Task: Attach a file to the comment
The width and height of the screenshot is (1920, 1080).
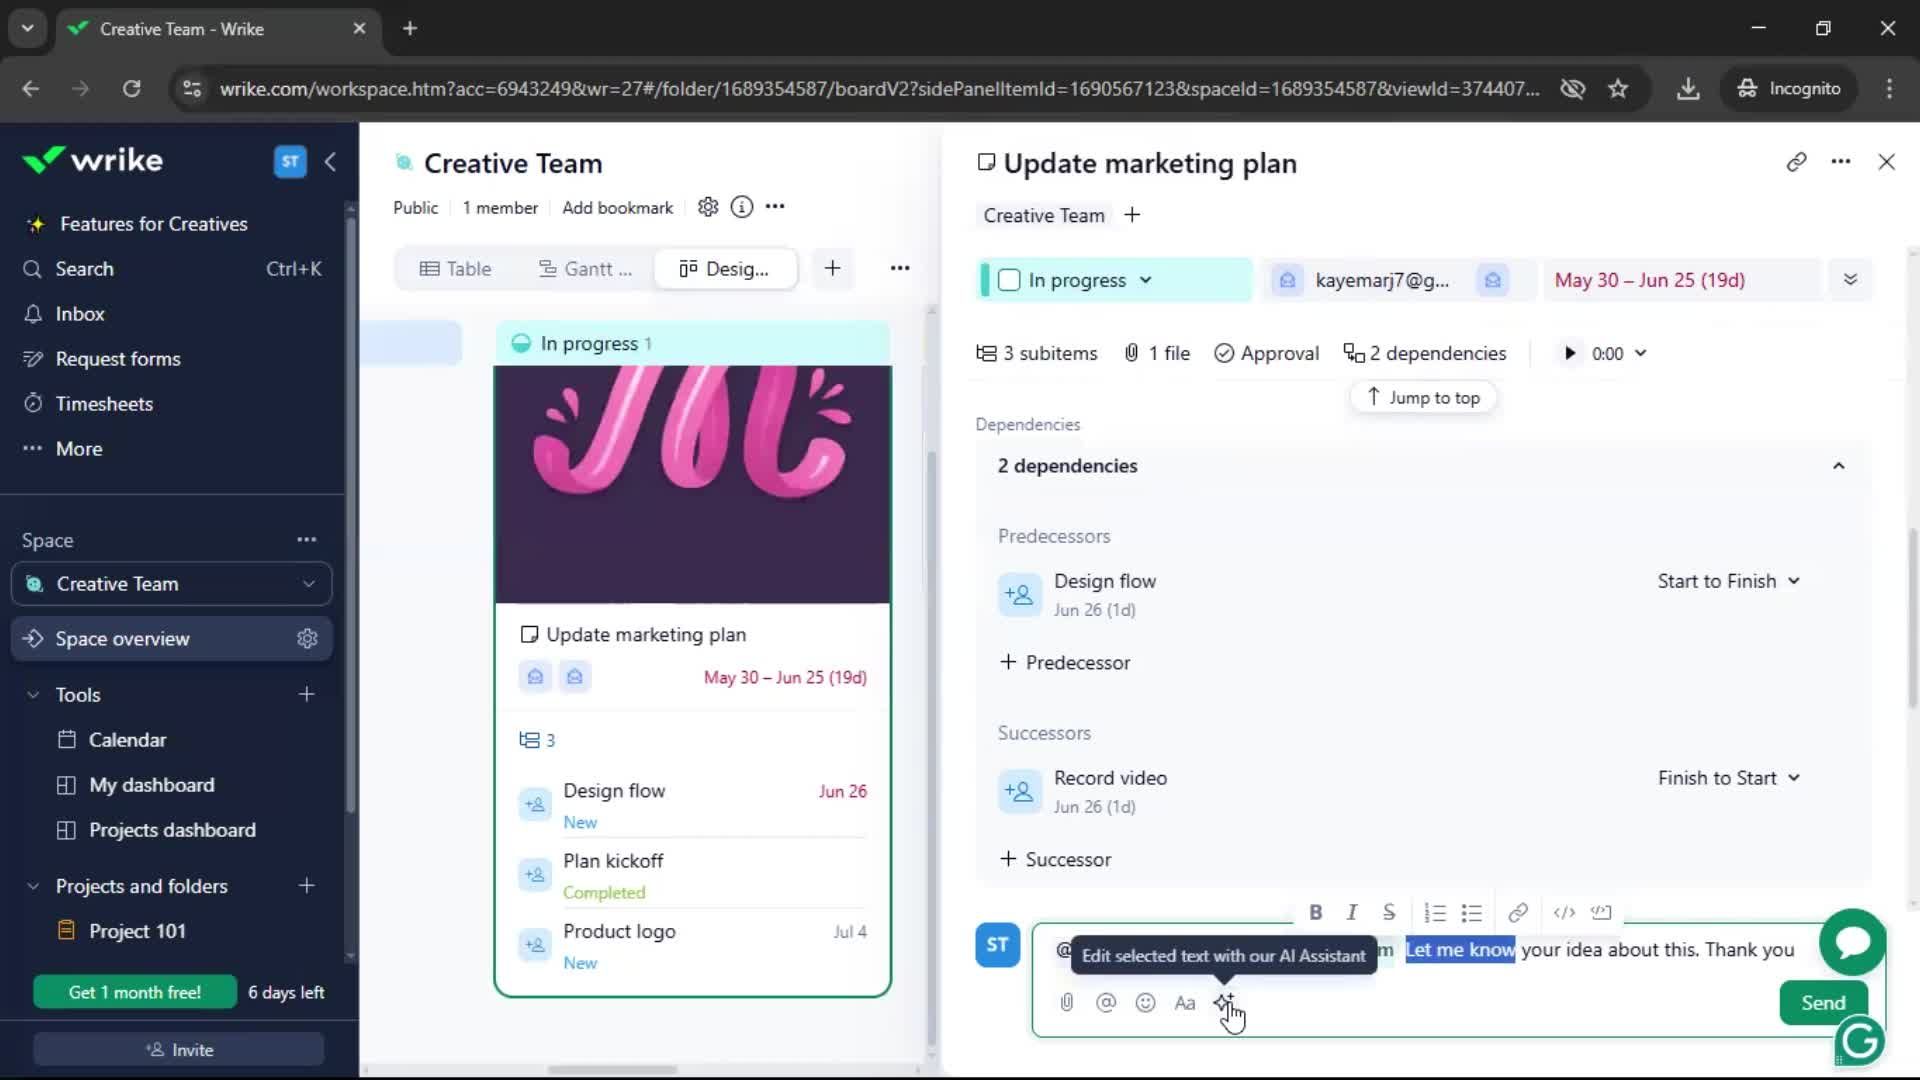Action: click(1067, 1002)
